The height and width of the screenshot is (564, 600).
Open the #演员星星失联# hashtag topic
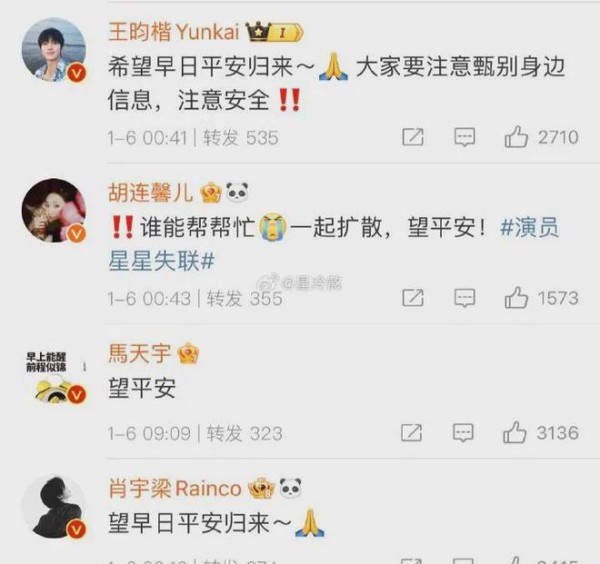333,244
